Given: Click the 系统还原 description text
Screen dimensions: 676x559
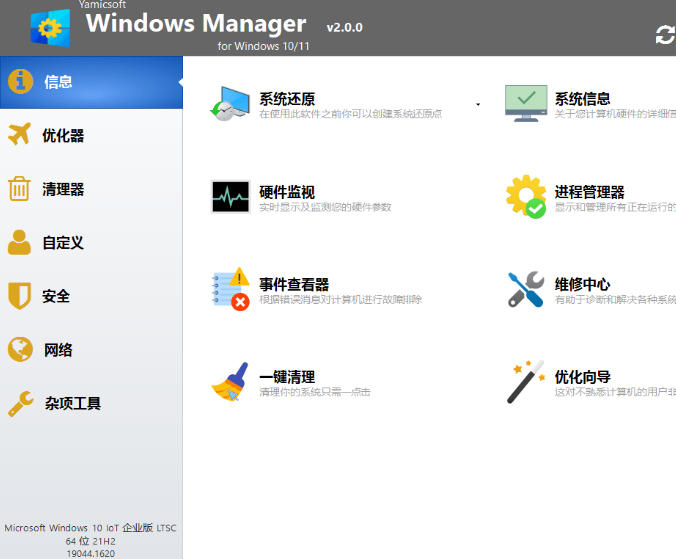Looking at the screenshot, I should pos(351,114).
